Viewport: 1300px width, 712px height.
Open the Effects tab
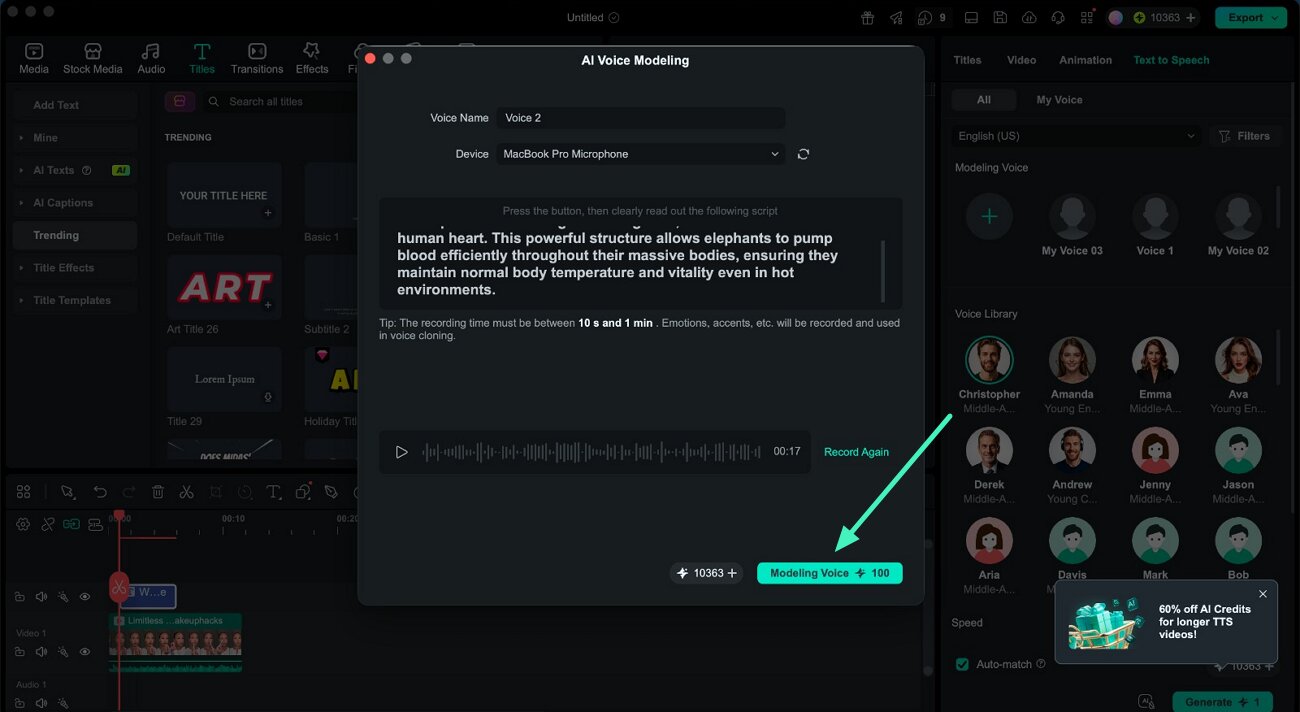[312, 58]
